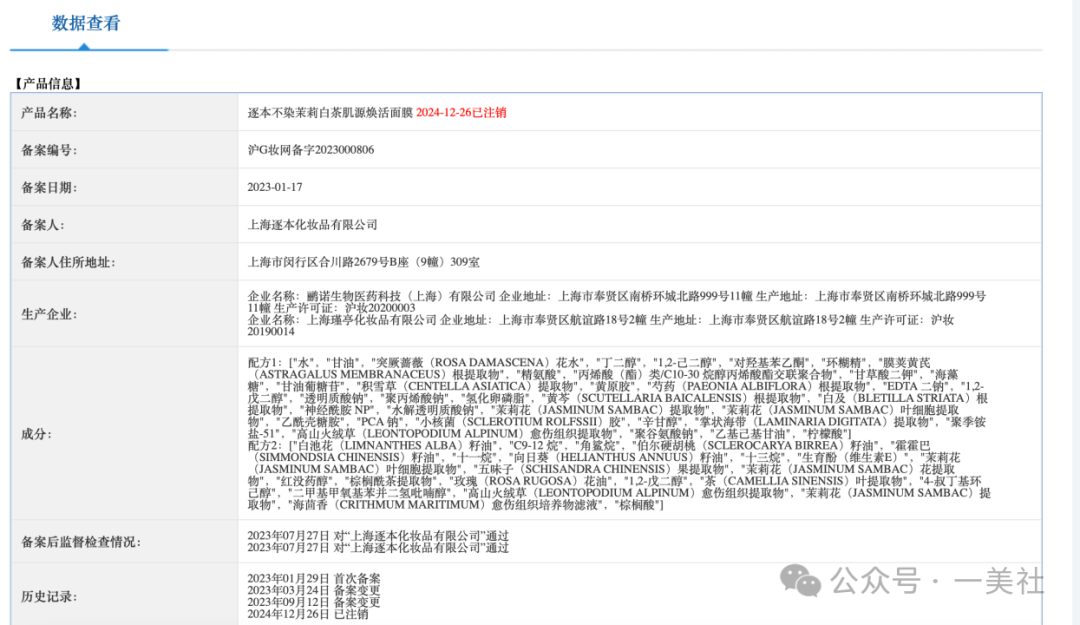This screenshot has height=625, width=1080.
Task: Select product name 逐本不染茉莉白茶肌源焕活面膜
Action: coord(330,113)
